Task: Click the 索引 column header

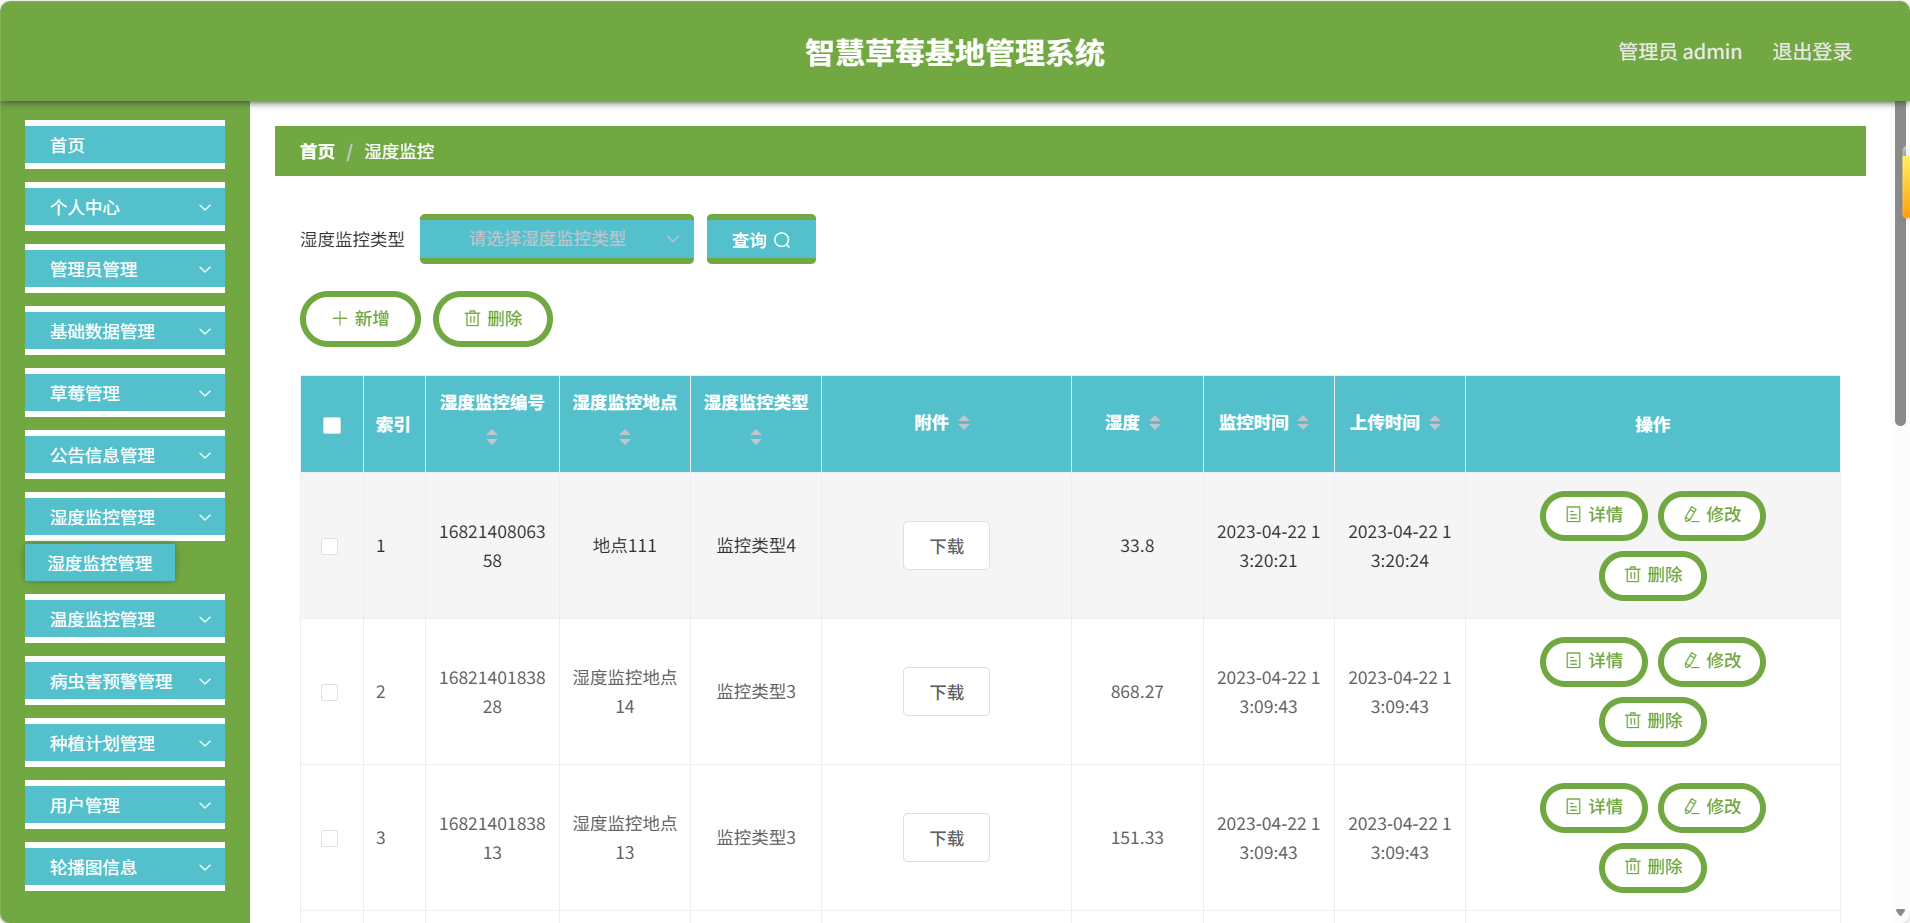Action: tap(393, 425)
